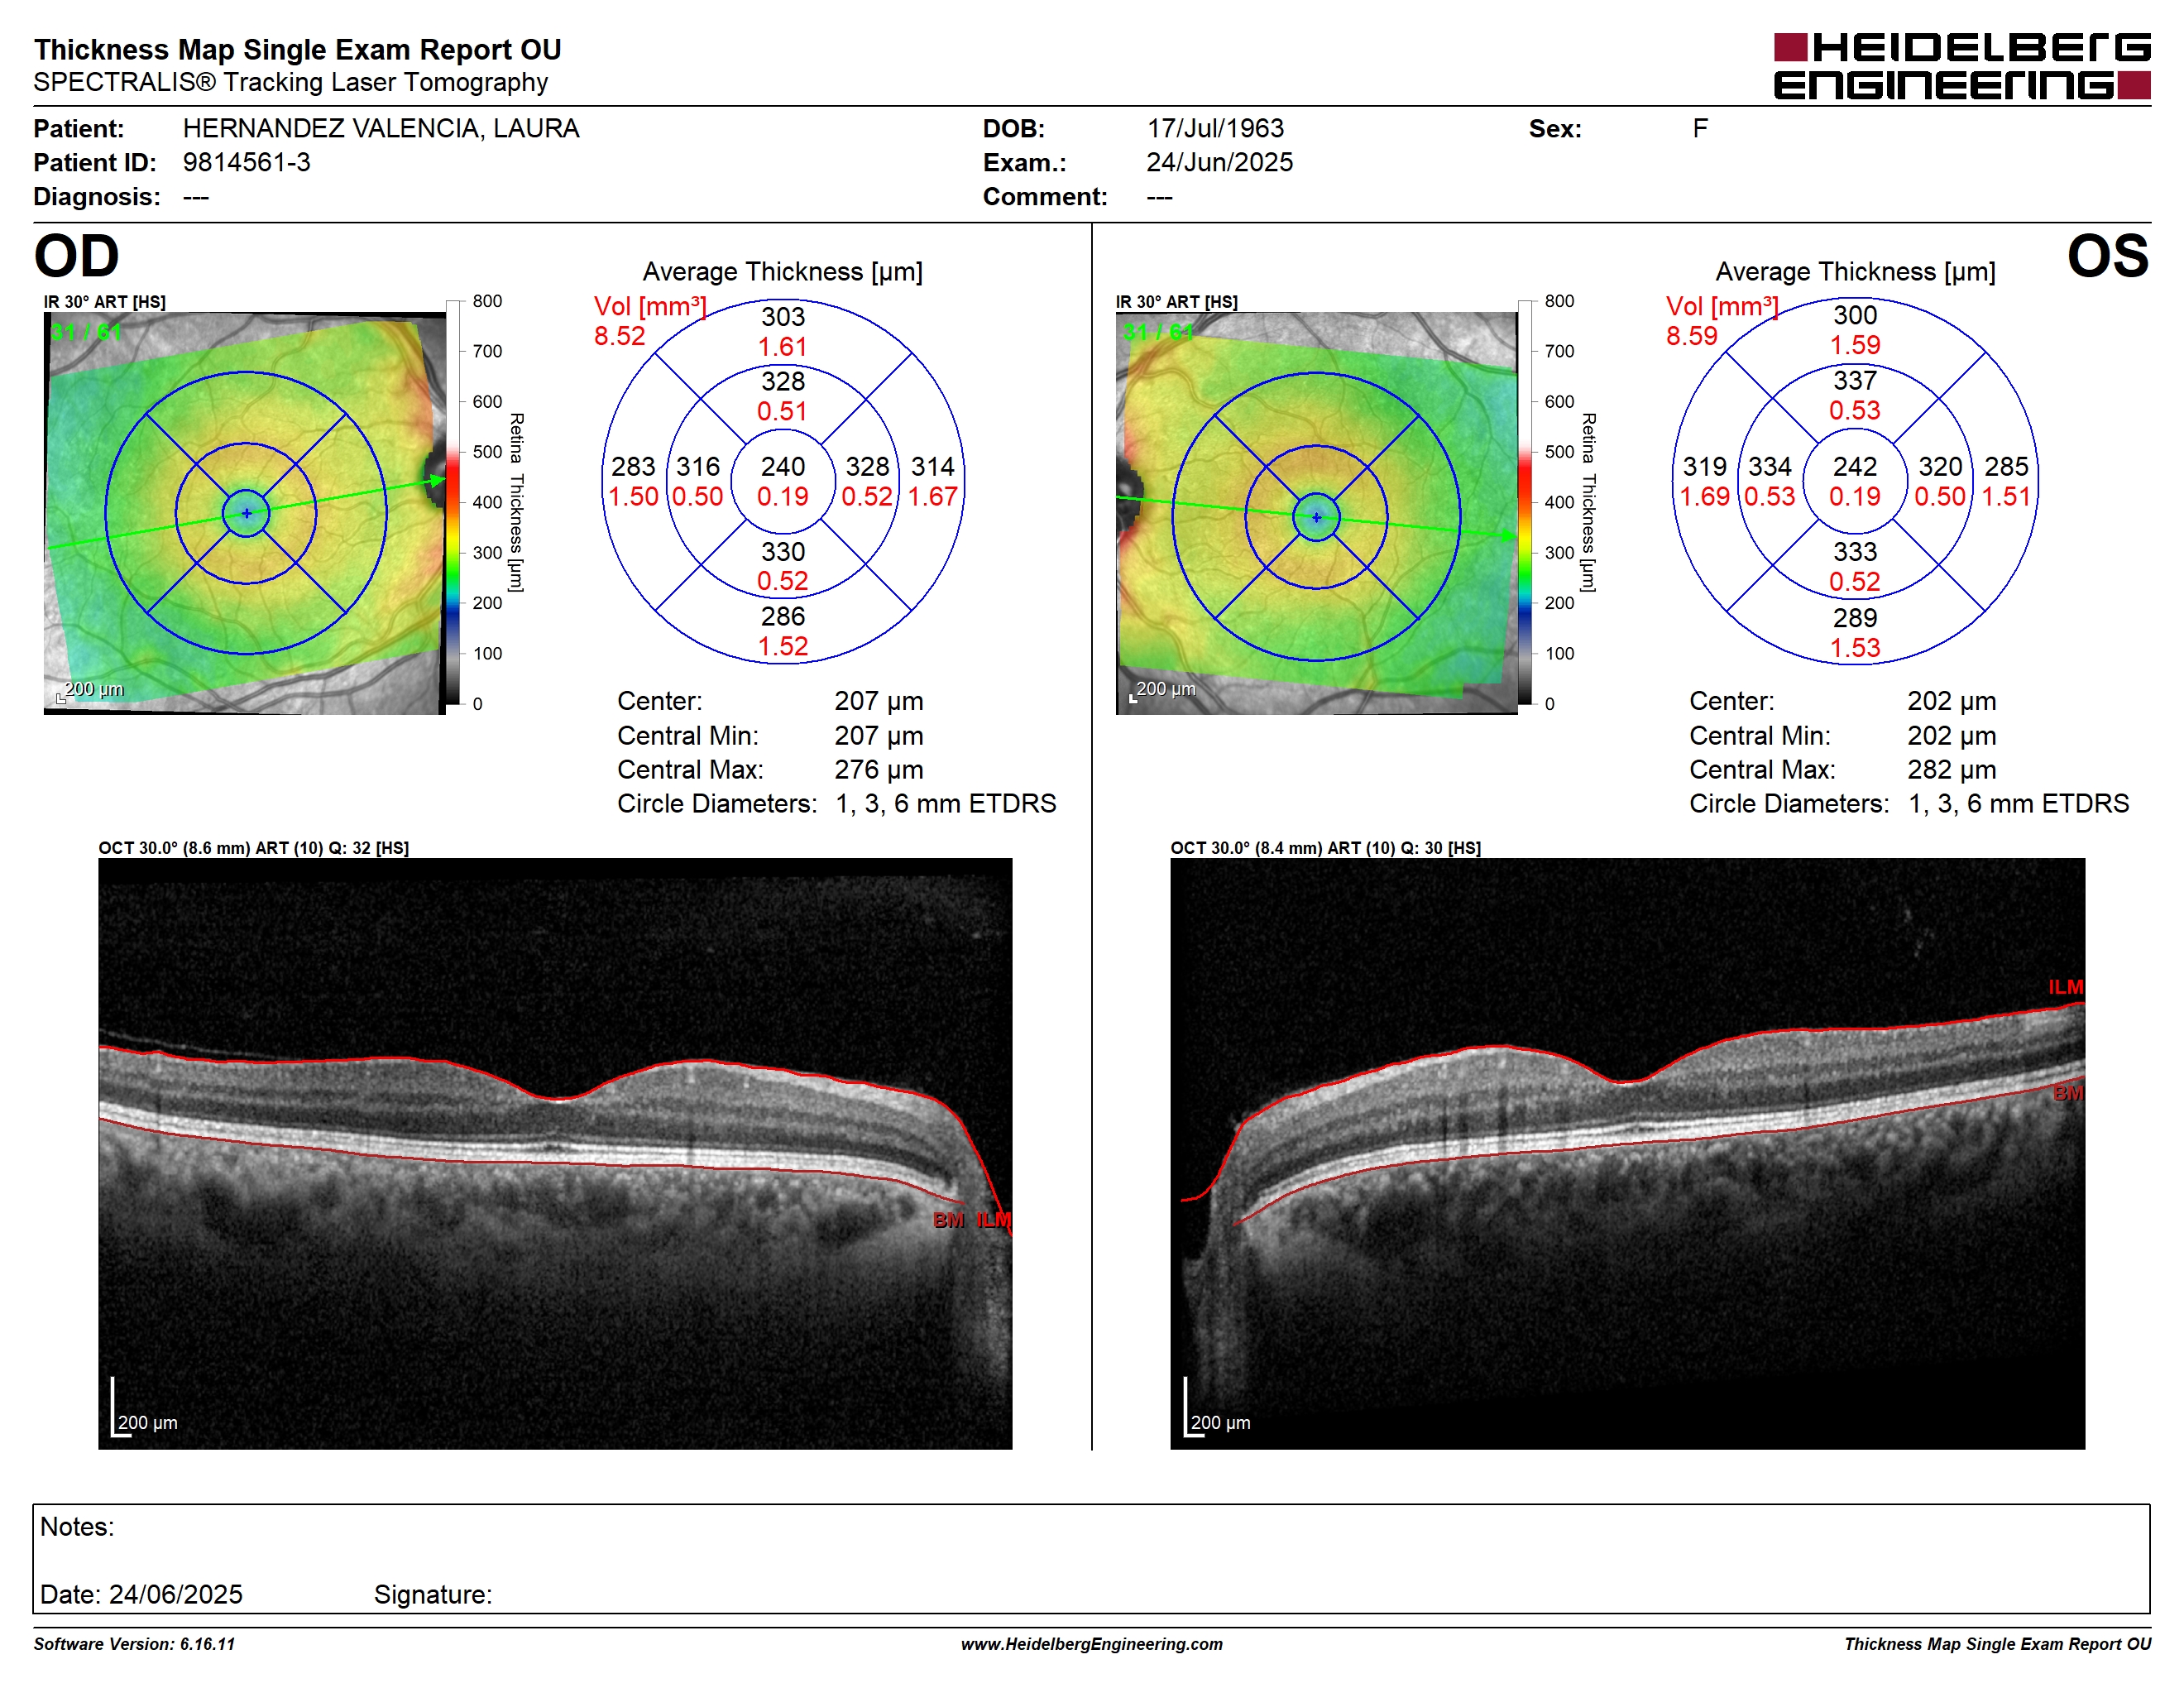Viewport: 2184px width, 1688px height.
Task: Click the OS total volume 8.59
Action: (1692, 336)
